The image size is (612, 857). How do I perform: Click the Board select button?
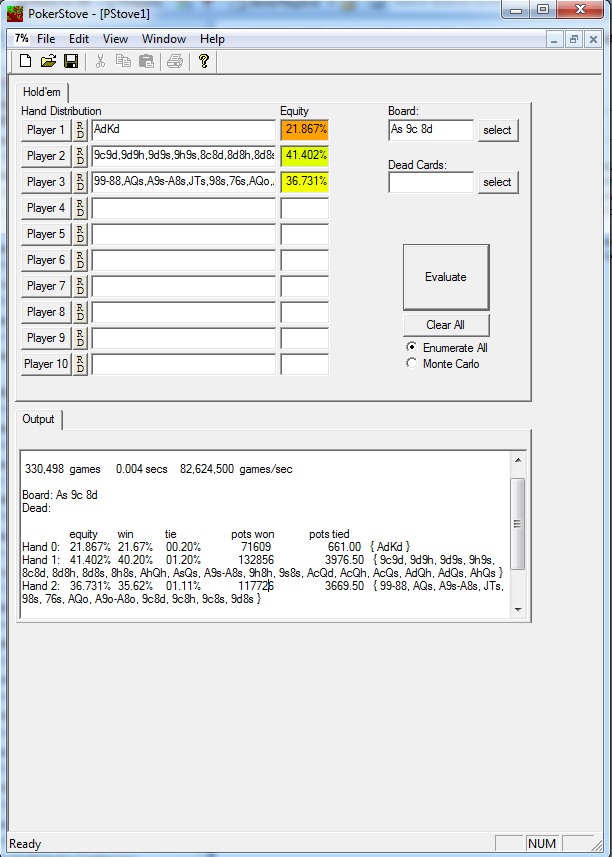(x=497, y=130)
